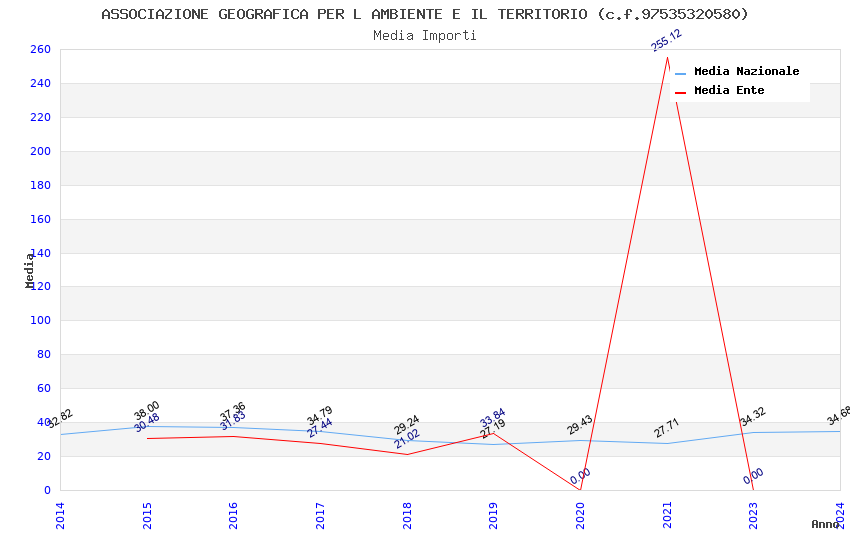Click the y-axis value 60
This screenshot has width=850, height=550.
43,389
